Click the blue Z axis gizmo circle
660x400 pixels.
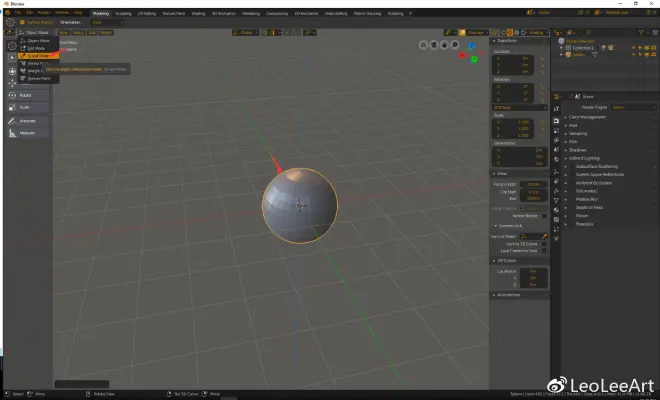(471, 45)
